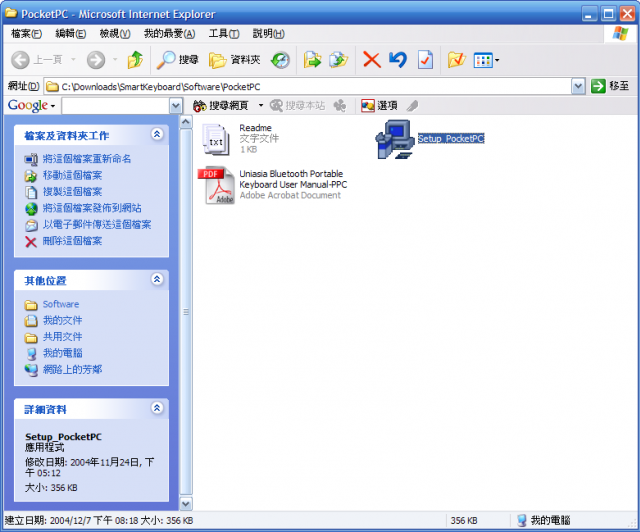
Task: Open the 編輯(E) Edit menu
Action: [x=71, y=33]
